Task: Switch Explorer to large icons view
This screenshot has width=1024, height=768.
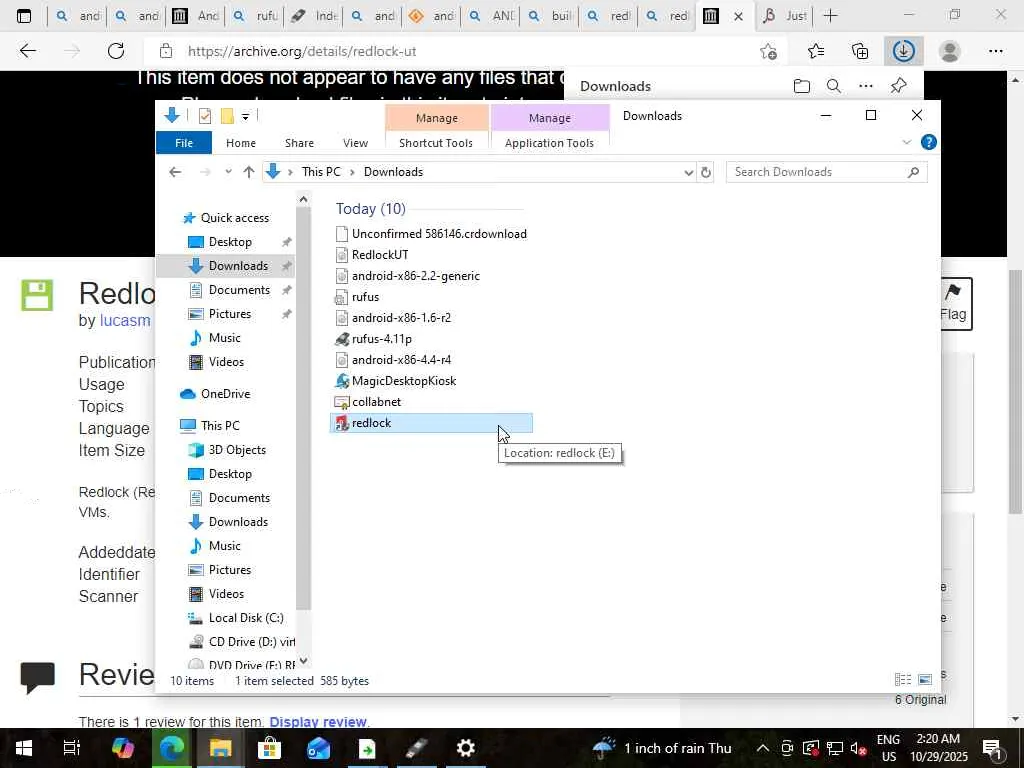Action: pyautogui.click(x=925, y=680)
